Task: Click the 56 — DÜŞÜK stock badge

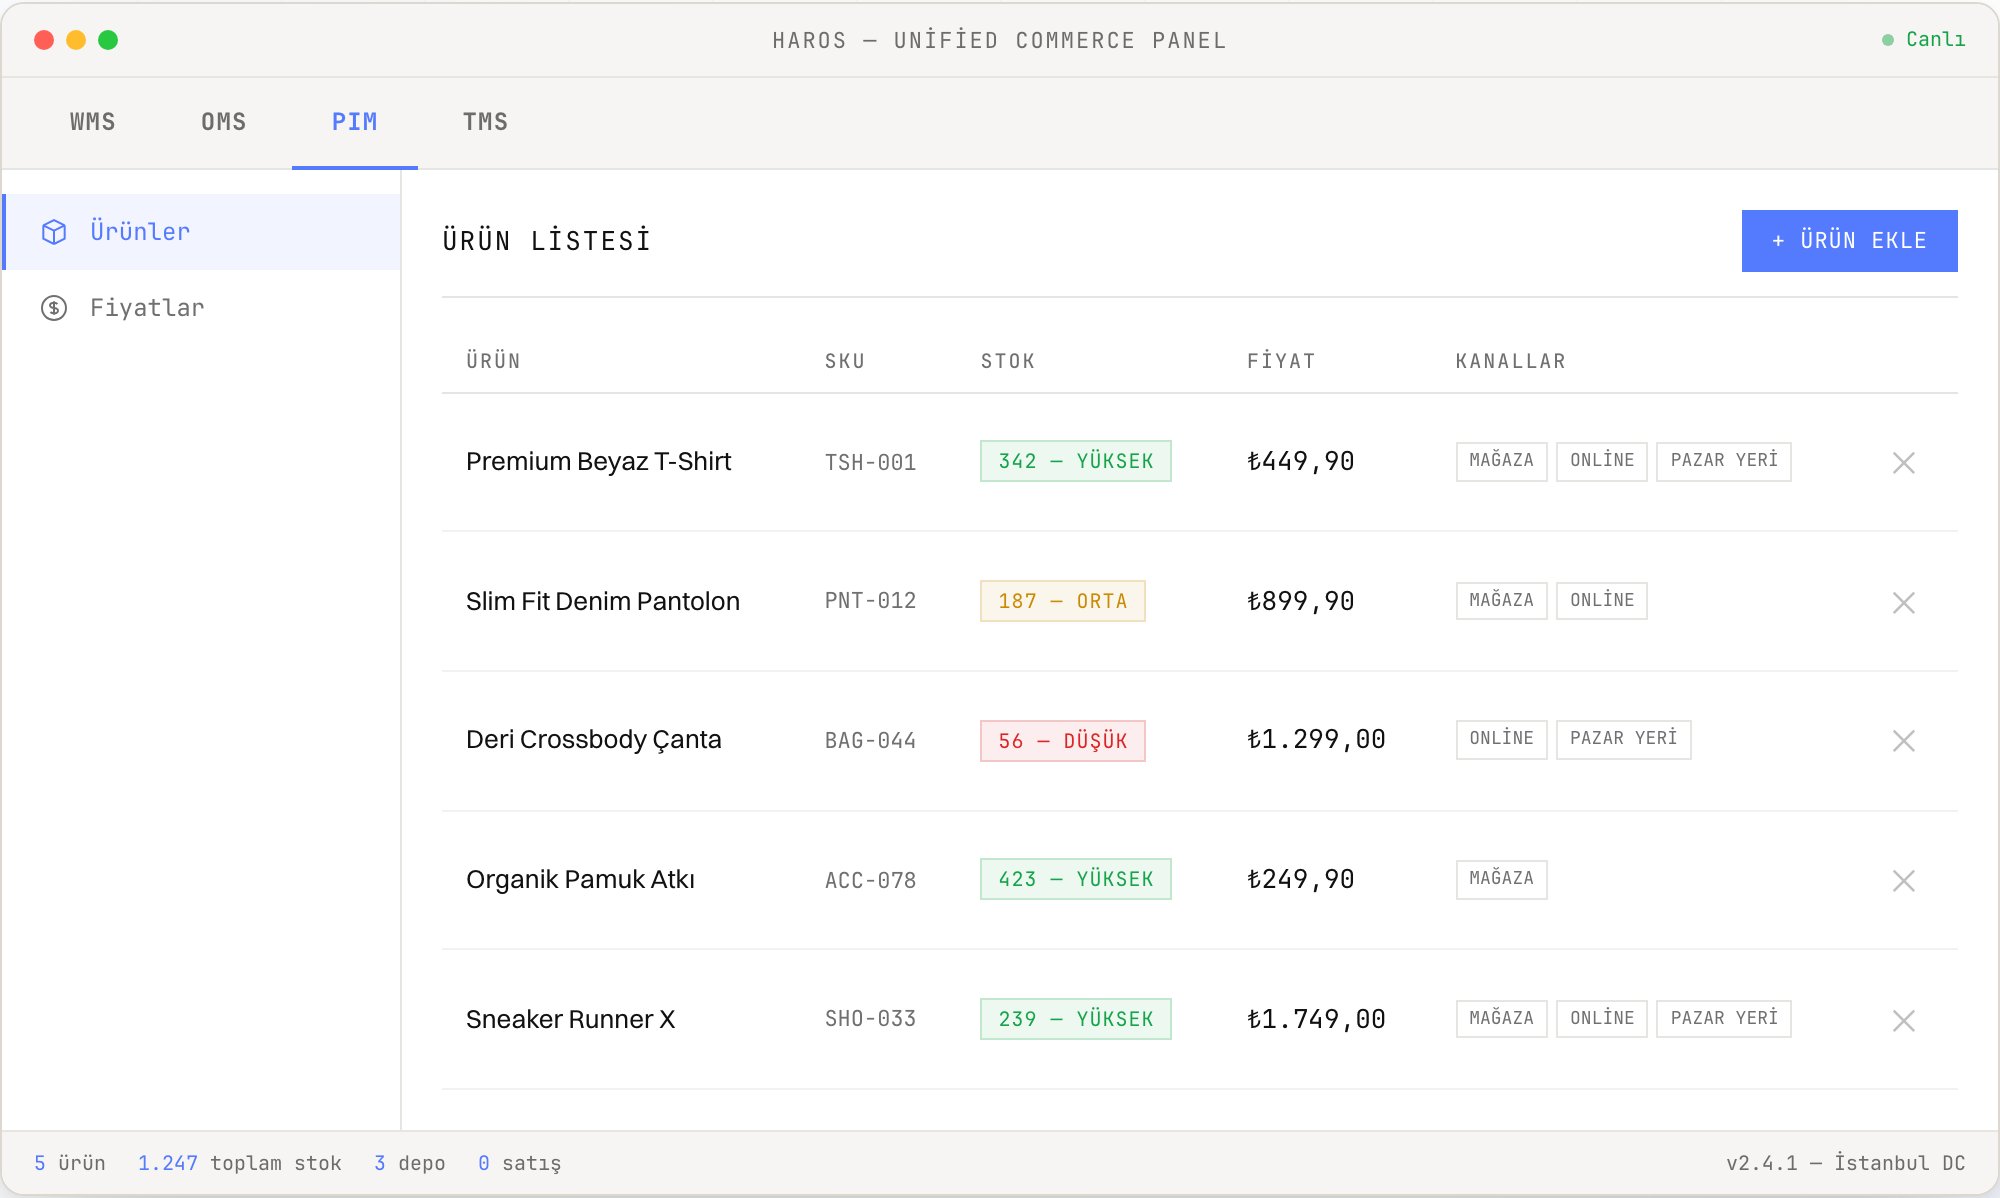Action: 1062,741
